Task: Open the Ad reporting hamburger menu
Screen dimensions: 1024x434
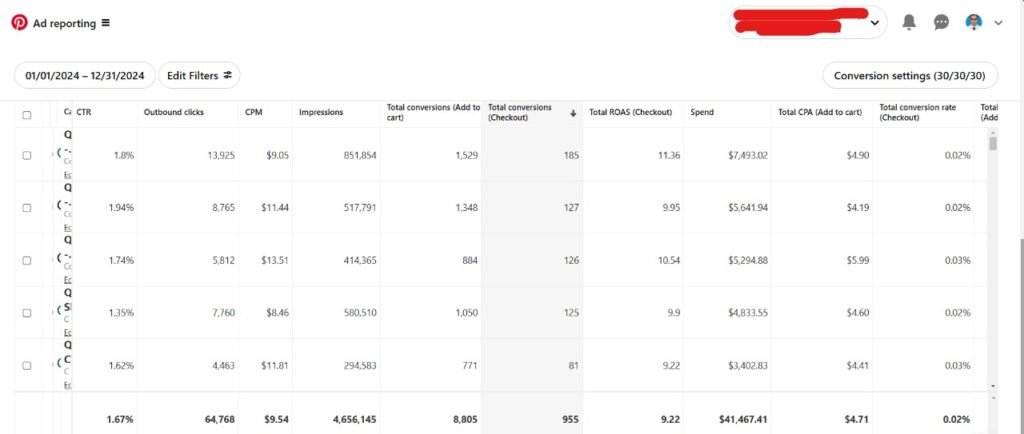Action: point(106,22)
